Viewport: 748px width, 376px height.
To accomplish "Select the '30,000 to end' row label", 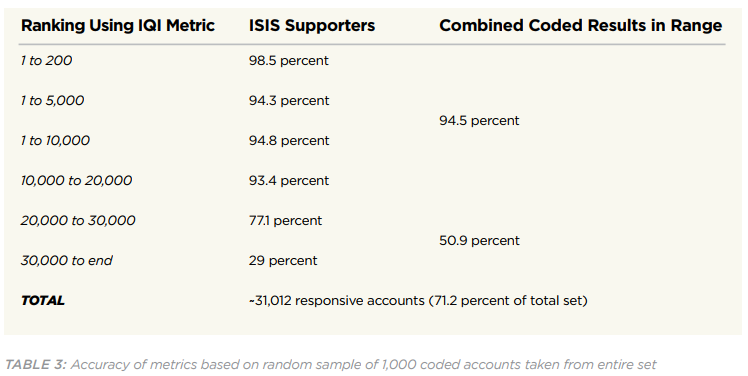I will pyautogui.click(x=66, y=261).
